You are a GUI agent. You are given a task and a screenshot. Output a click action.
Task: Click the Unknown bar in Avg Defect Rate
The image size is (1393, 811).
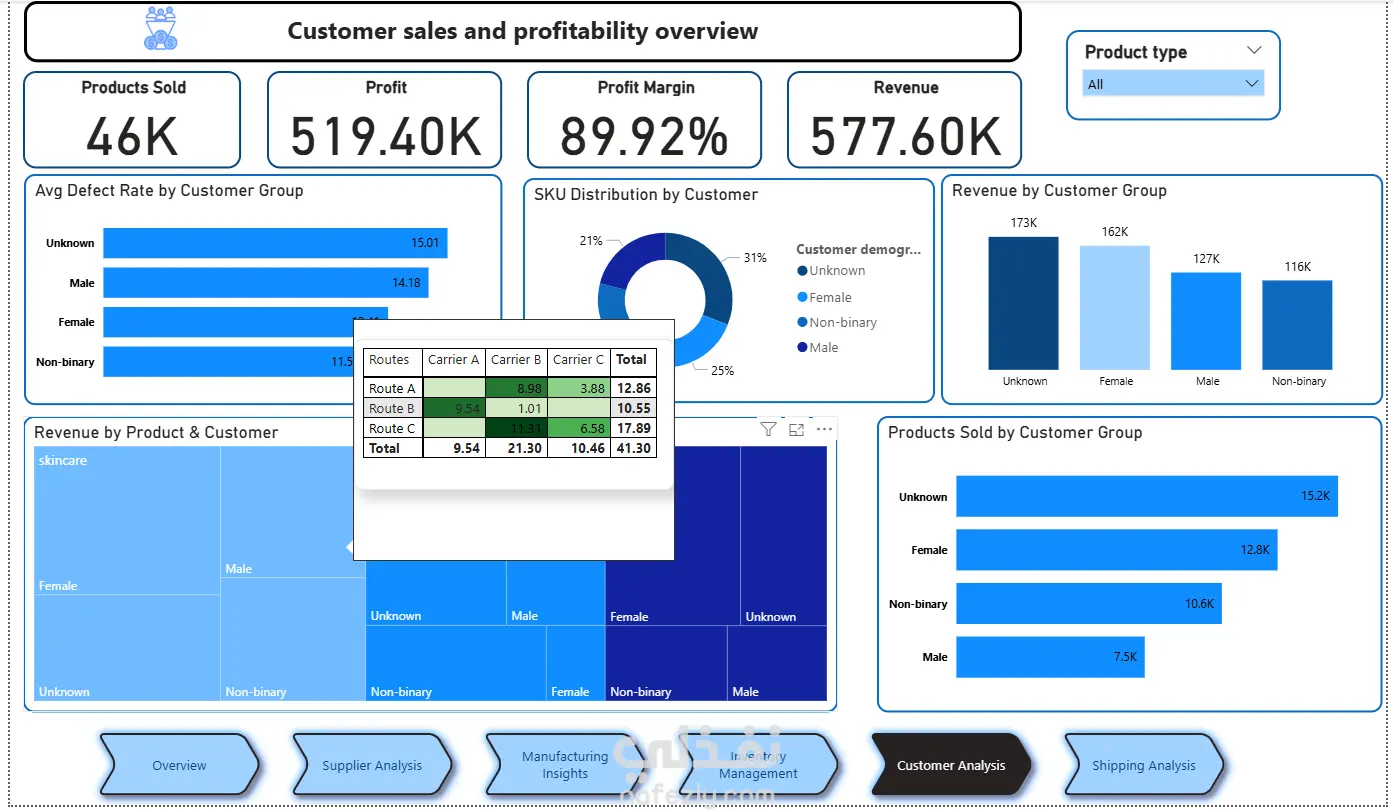275,243
